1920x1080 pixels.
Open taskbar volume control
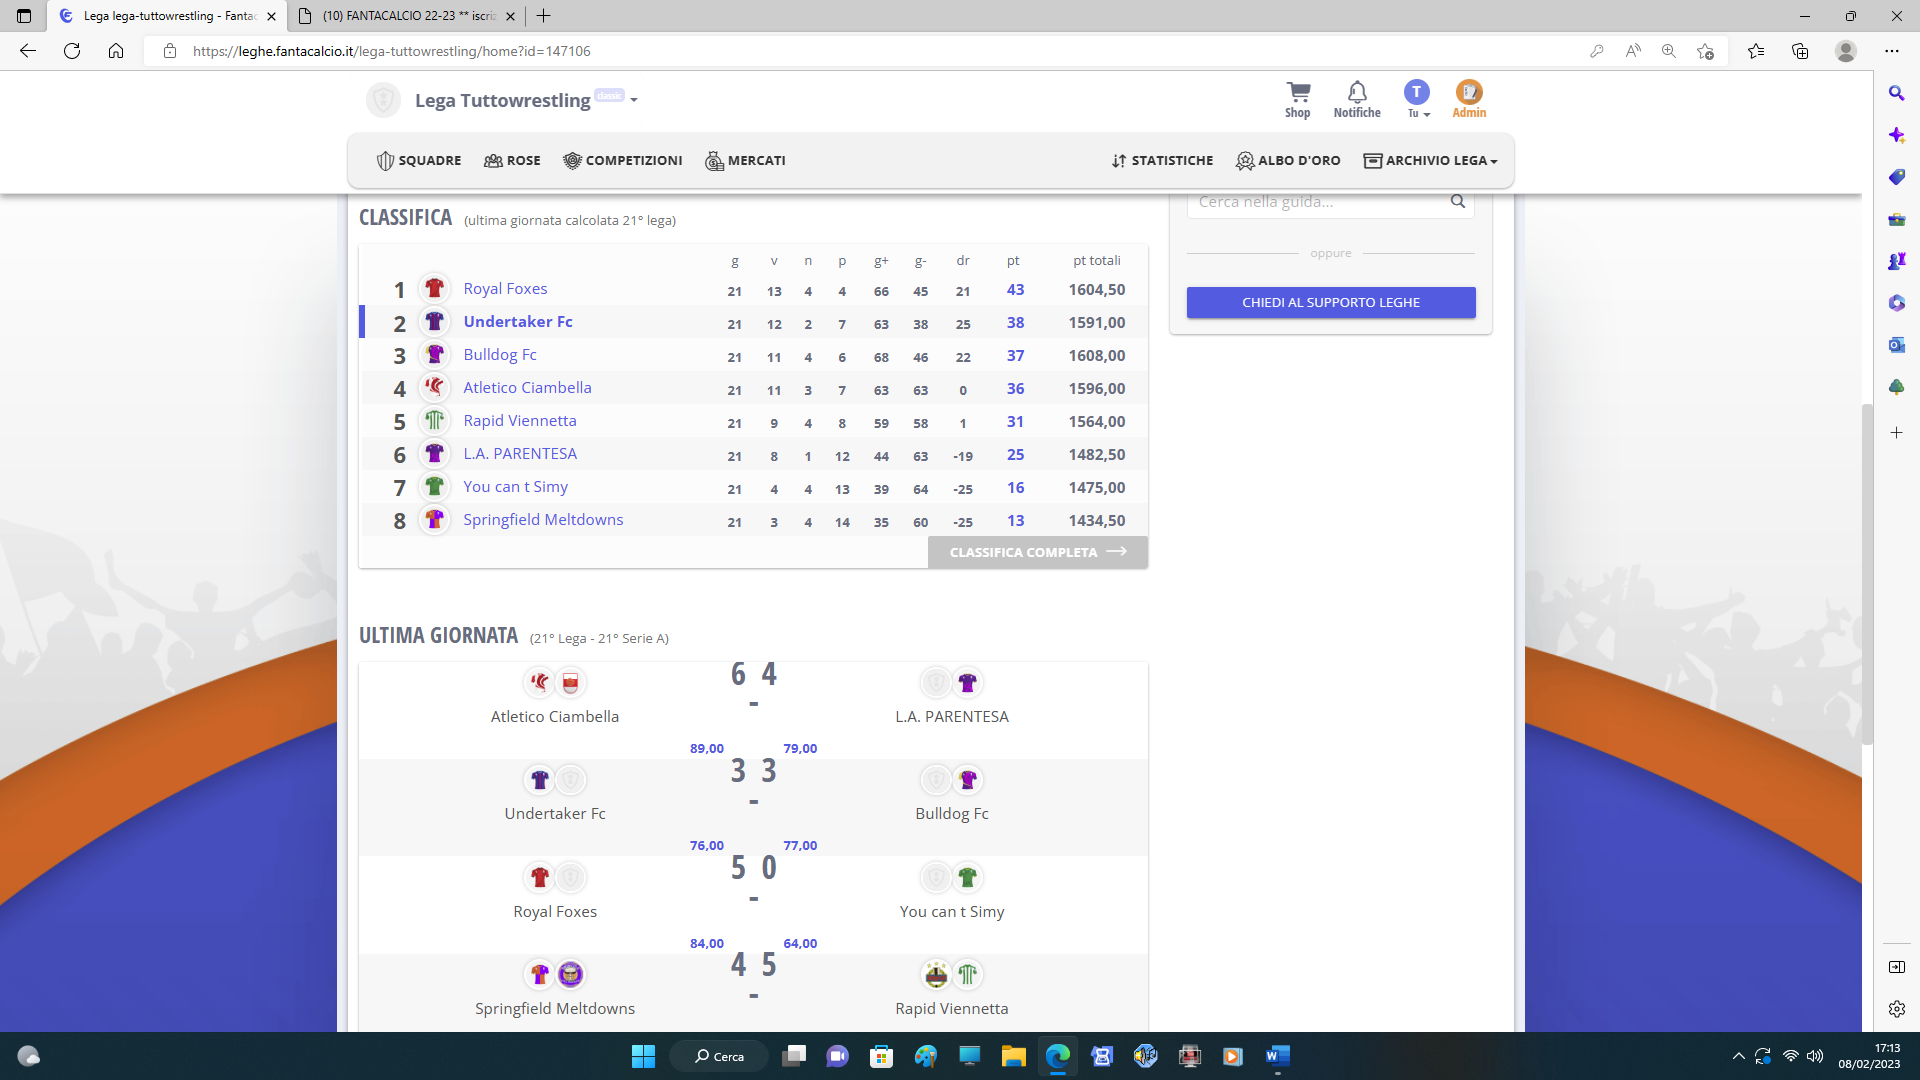click(1815, 1056)
